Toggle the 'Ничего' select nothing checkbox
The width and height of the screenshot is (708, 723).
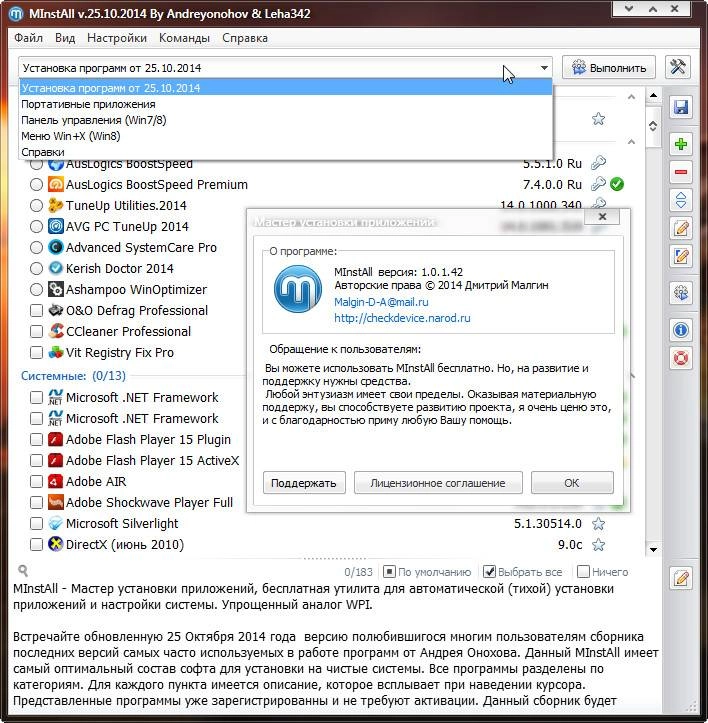pos(583,572)
